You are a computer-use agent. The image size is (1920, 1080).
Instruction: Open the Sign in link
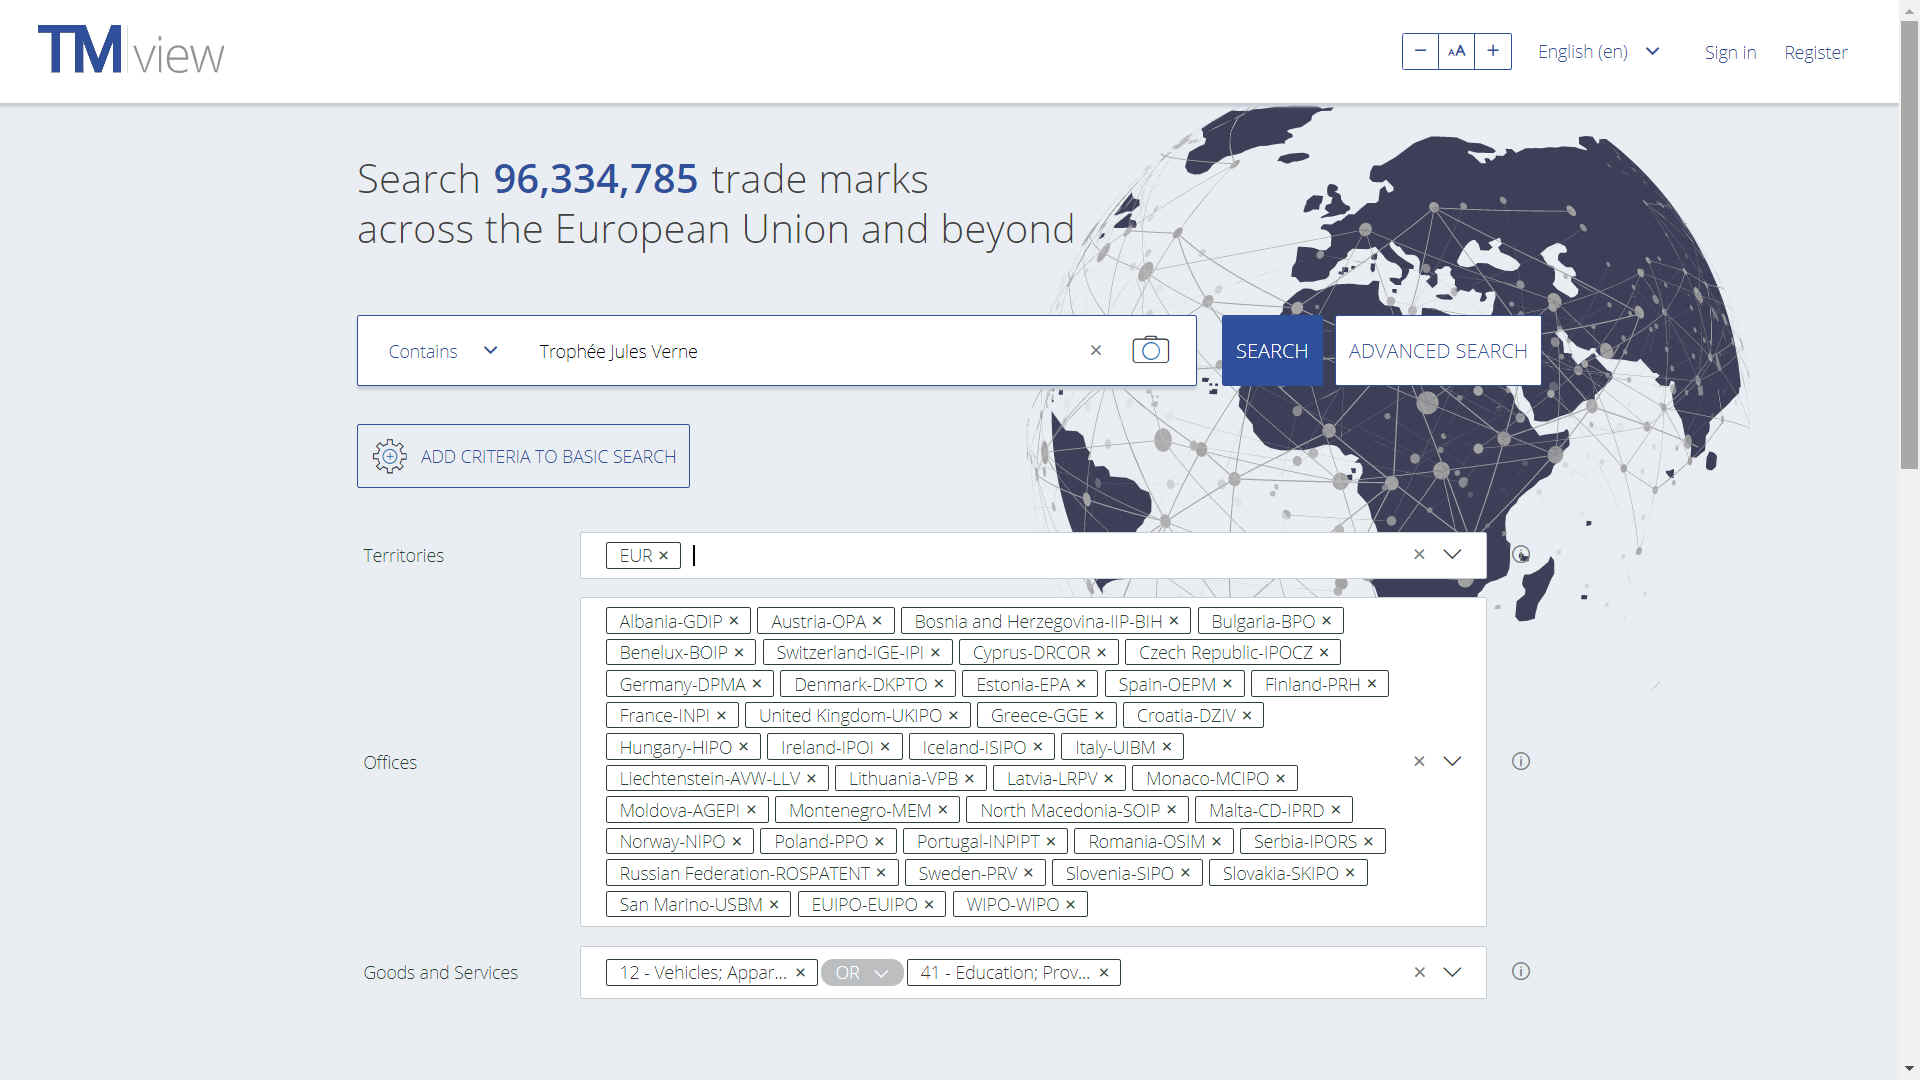click(1730, 52)
